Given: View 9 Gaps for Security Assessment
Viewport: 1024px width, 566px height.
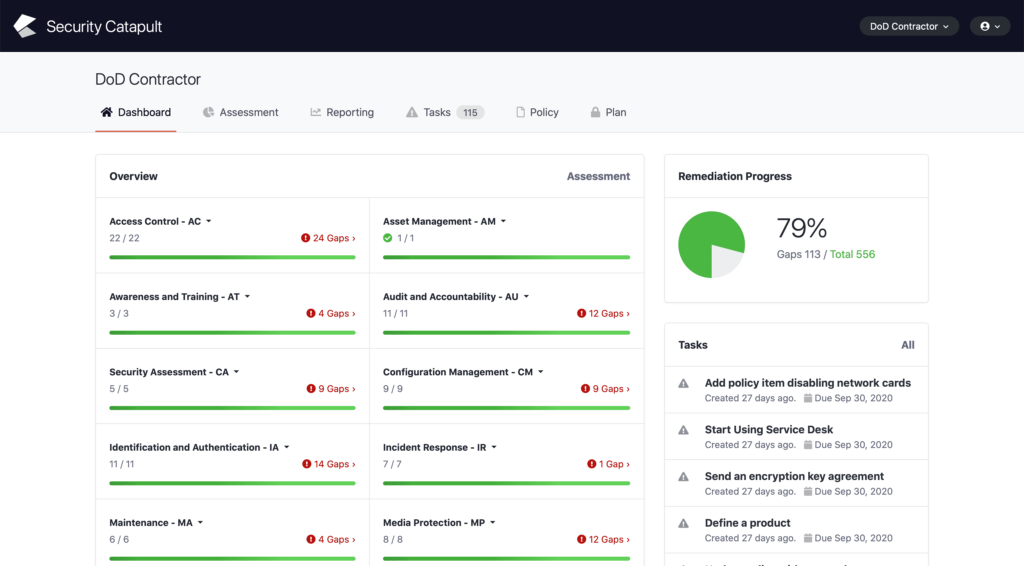Looking at the screenshot, I should click(x=331, y=389).
